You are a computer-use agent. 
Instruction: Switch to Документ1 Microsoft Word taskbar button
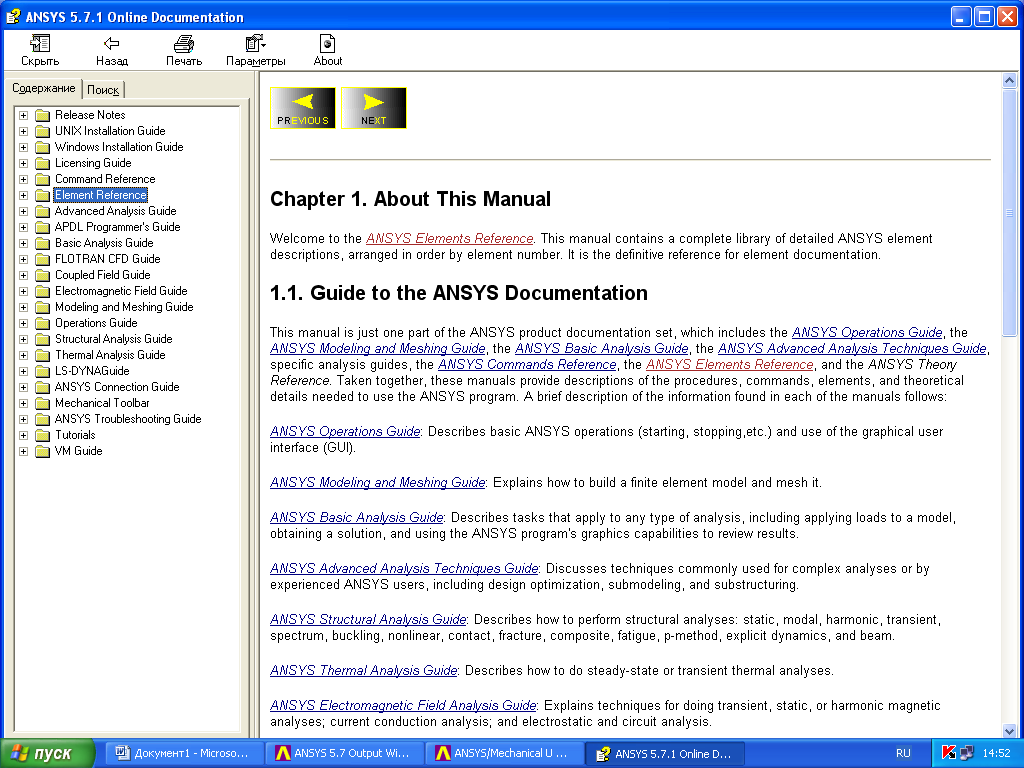(x=183, y=753)
